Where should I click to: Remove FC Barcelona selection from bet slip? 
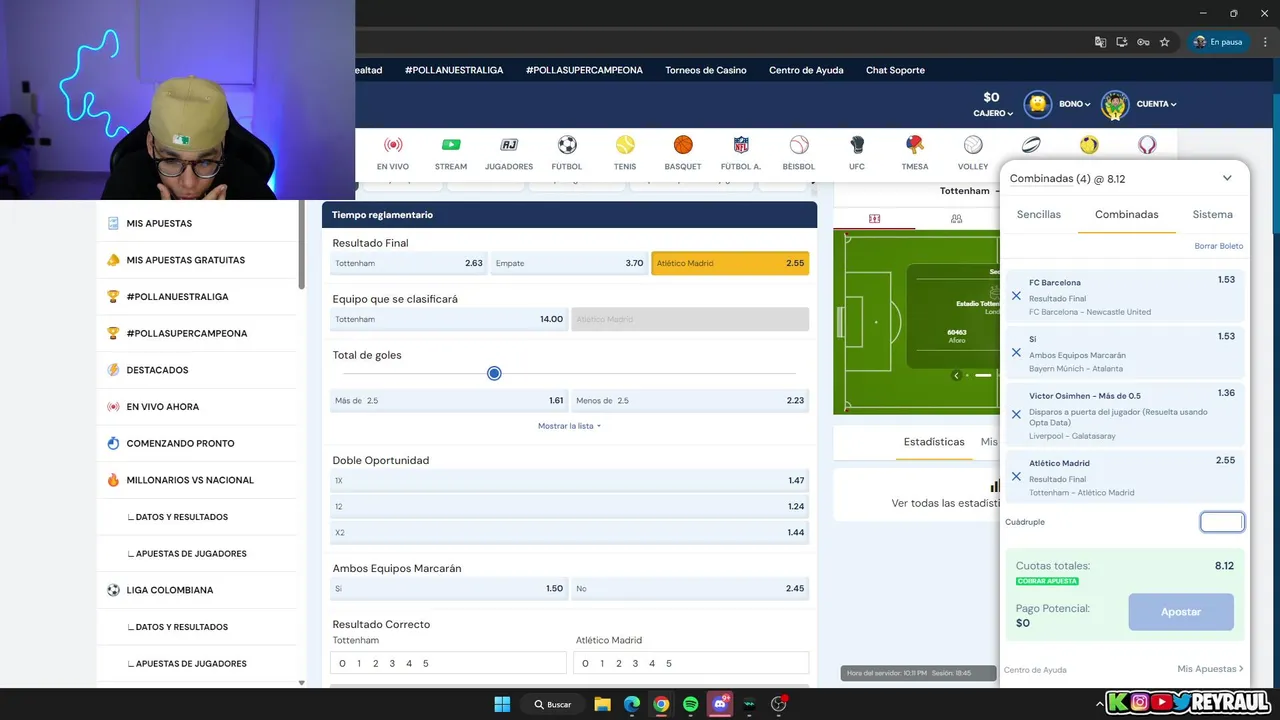coord(1016,296)
